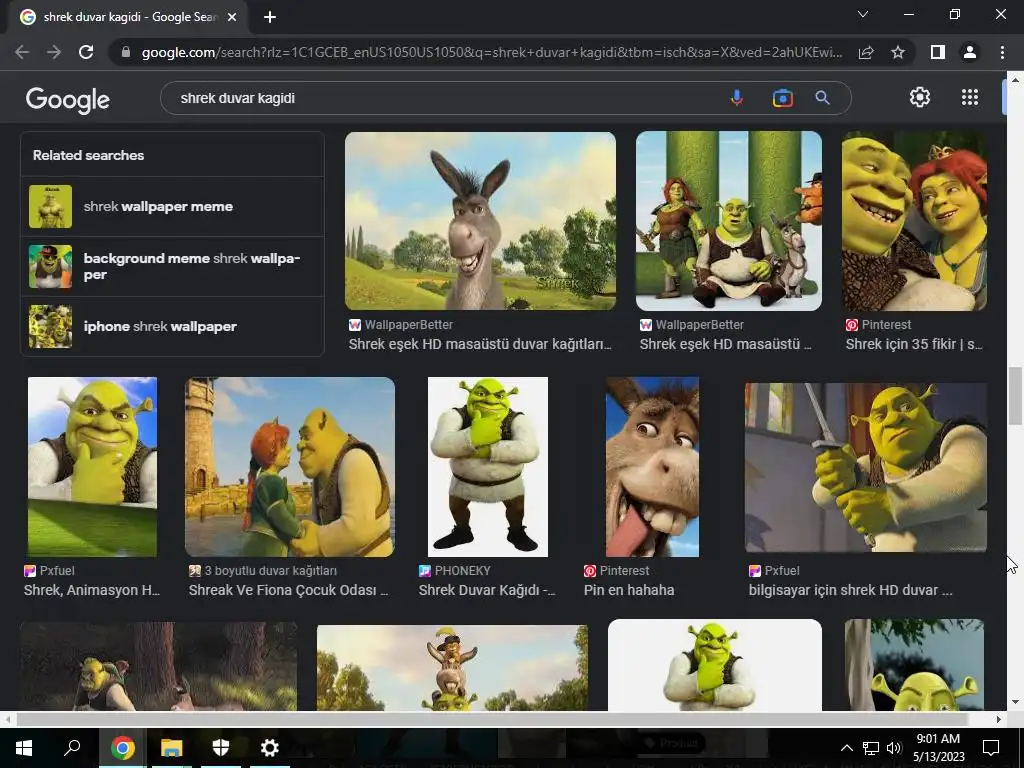
Task: Toggle Chrome side panel
Action: (938, 52)
